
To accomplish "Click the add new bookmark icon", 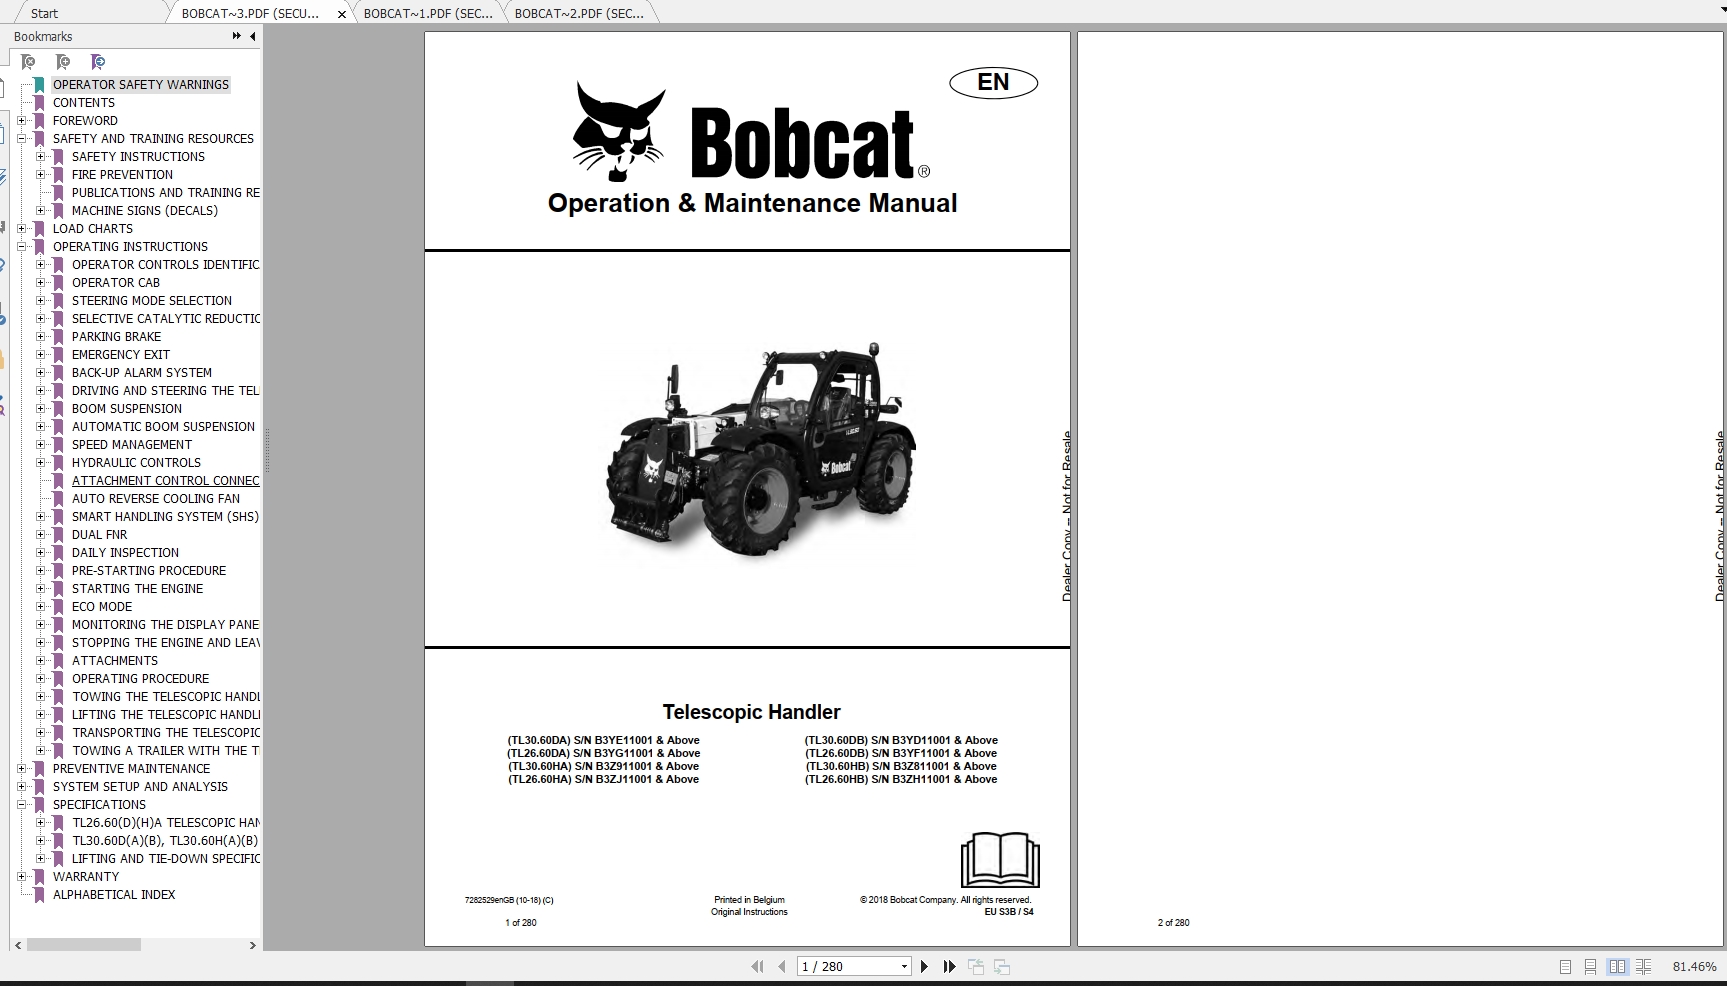I will pos(64,62).
